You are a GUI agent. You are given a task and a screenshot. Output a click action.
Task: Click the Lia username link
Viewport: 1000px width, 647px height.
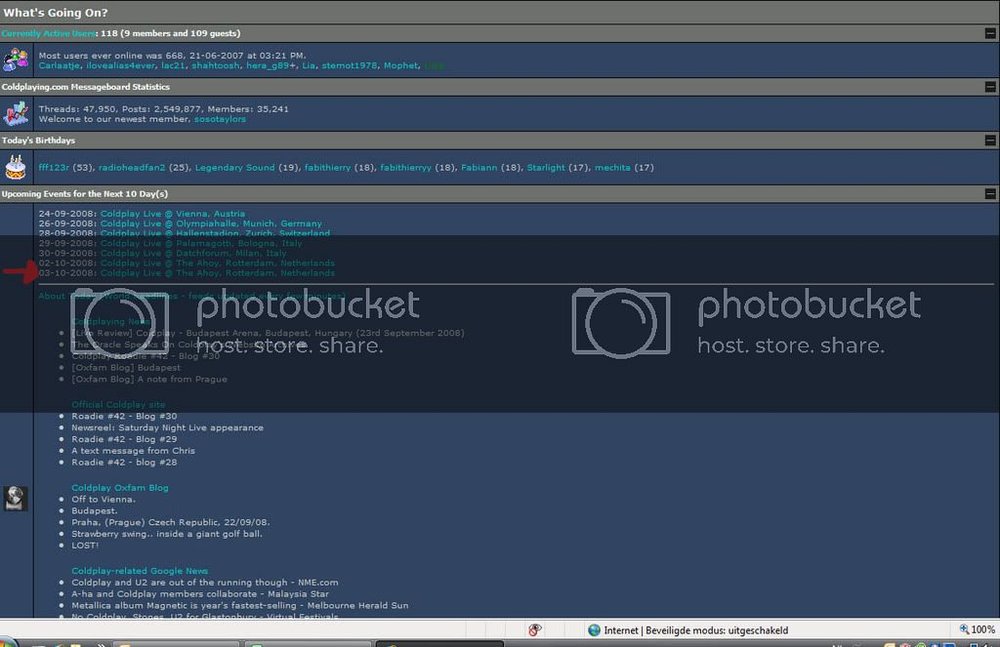pyautogui.click(x=309, y=66)
